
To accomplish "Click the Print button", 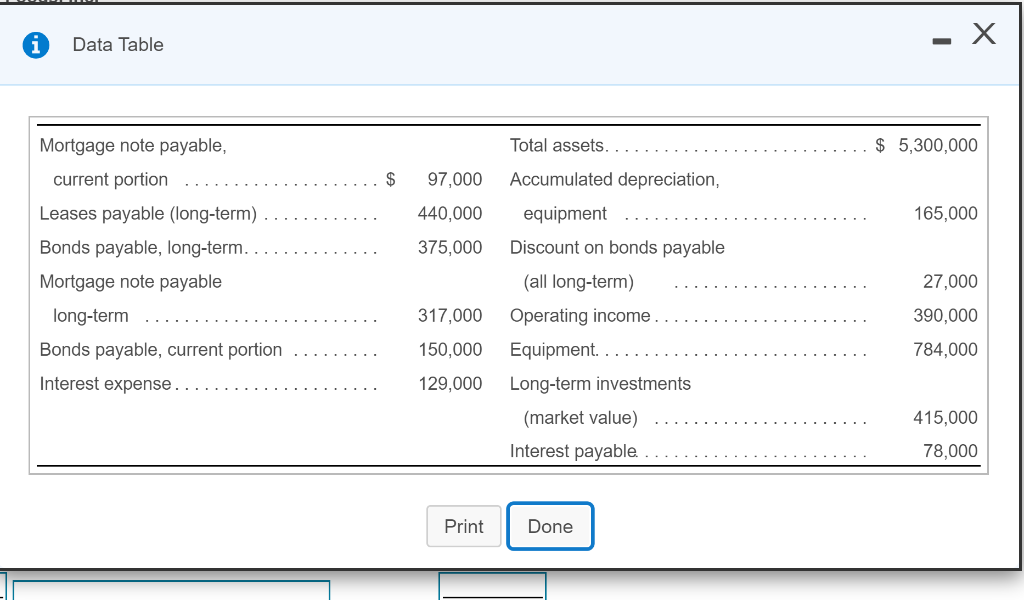I will (464, 526).
